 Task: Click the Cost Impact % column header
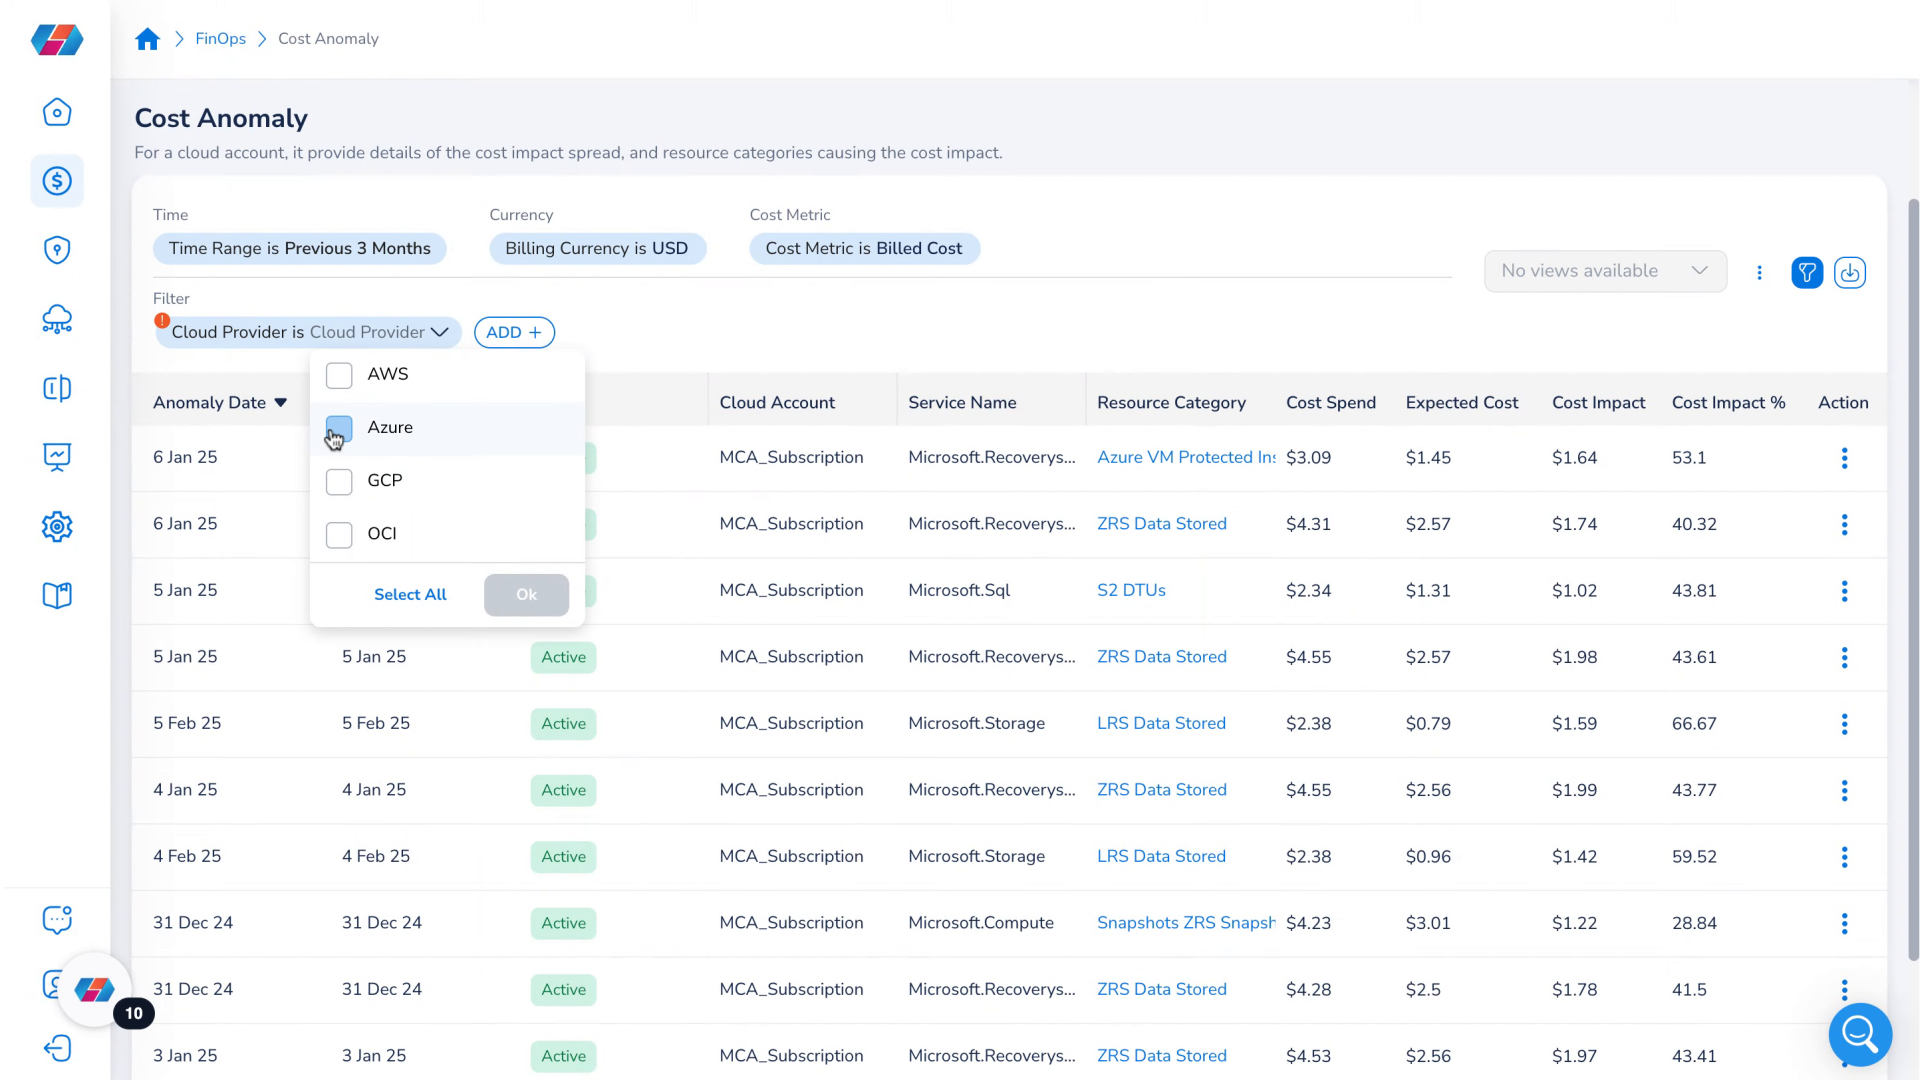1728,402
